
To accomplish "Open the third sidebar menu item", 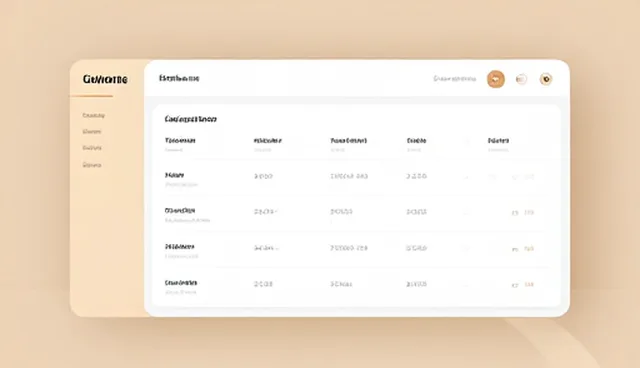I will click(92, 148).
